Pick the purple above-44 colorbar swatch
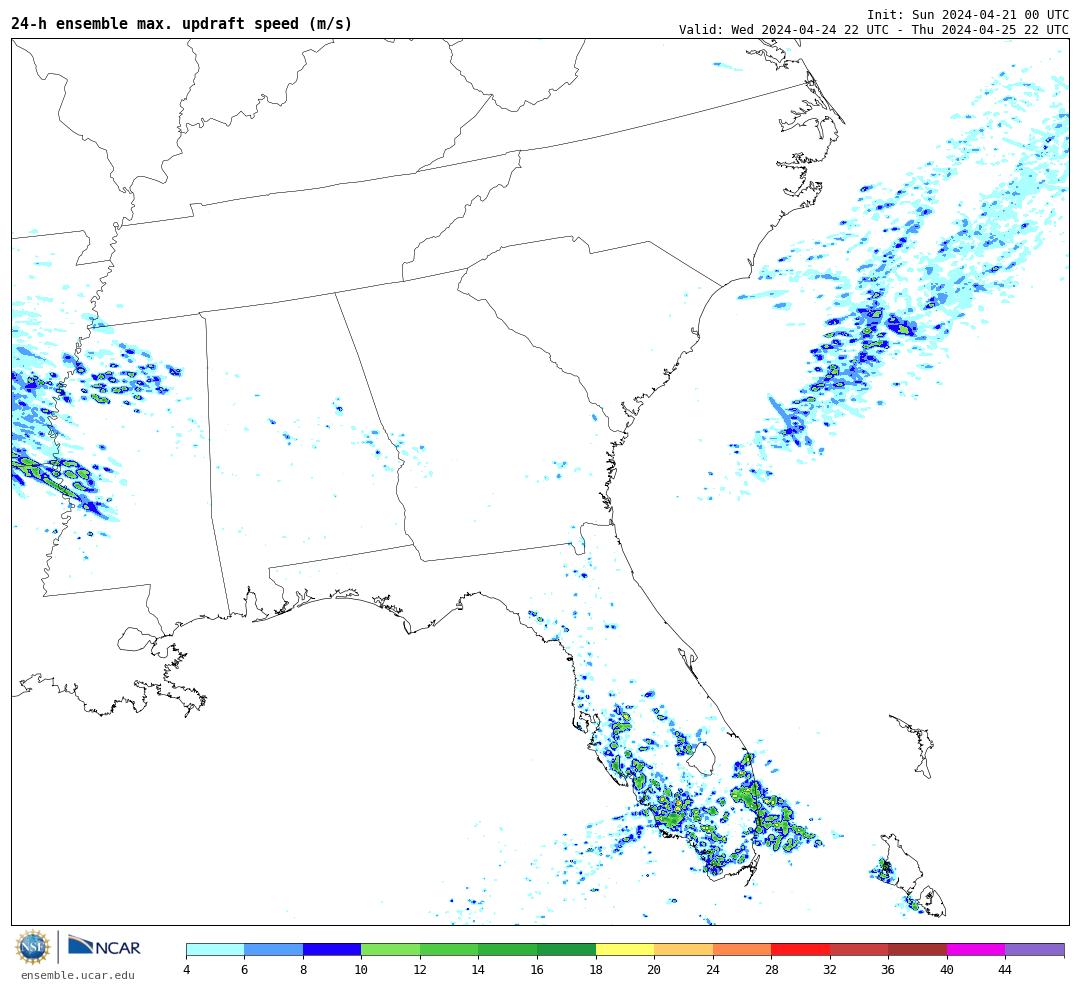Screen dimensions: 1080x988 [1035, 950]
